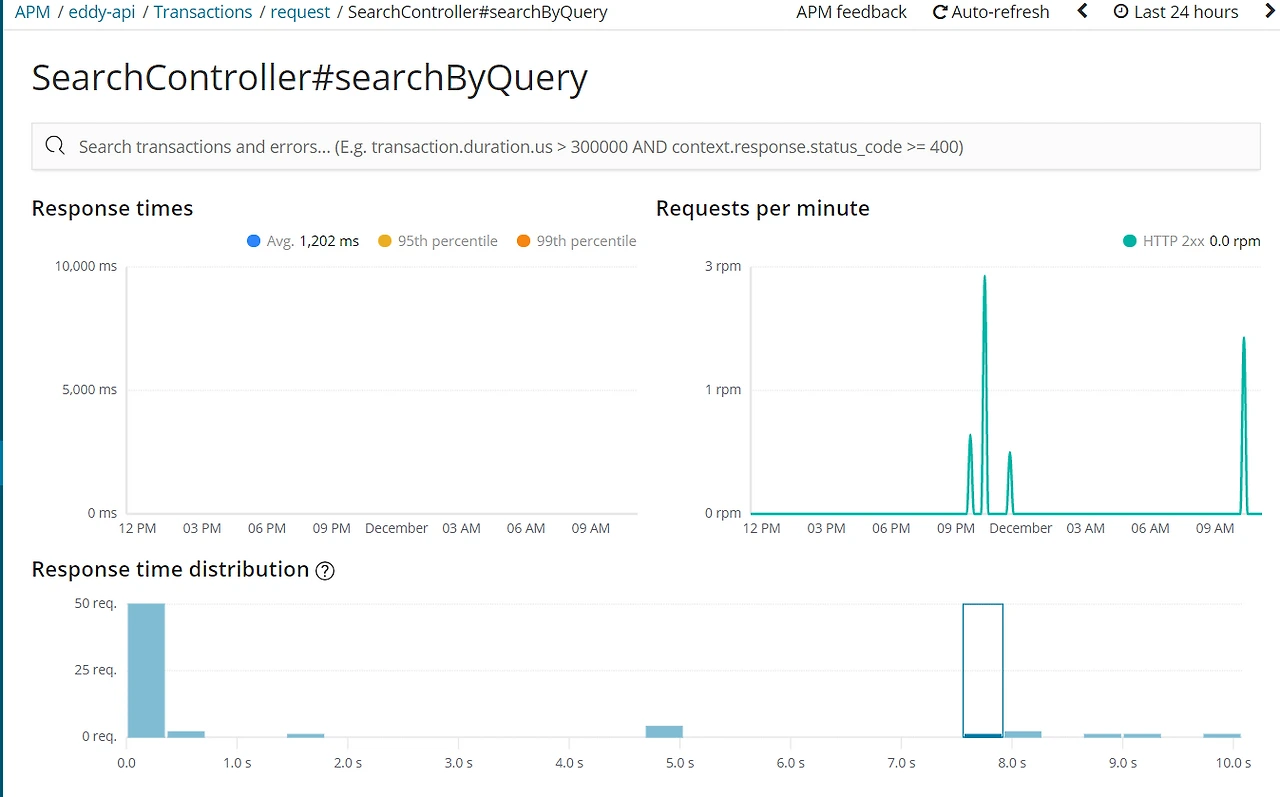Select the distribution bar at 10.0 s
The width and height of the screenshot is (1280, 797).
[x=1222, y=736]
